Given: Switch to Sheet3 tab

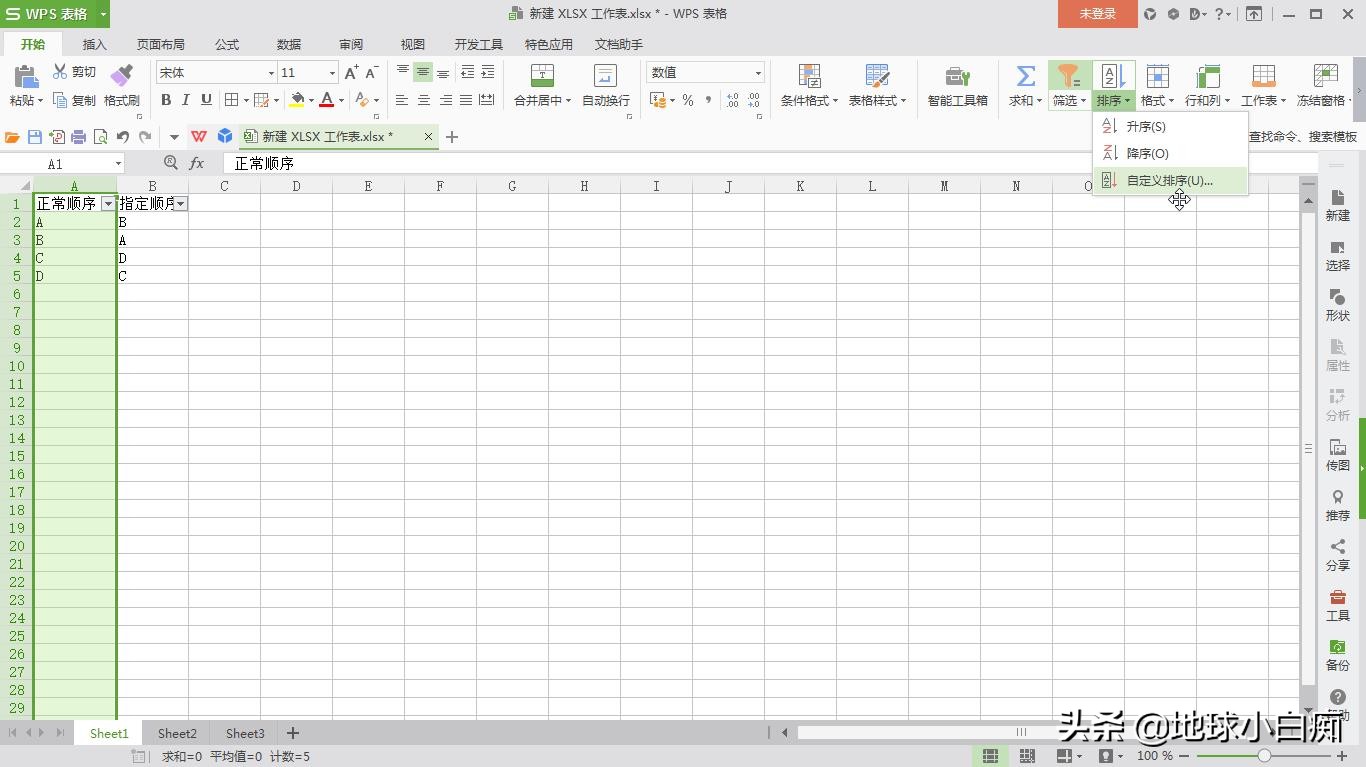Looking at the screenshot, I should [x=245, y=733].
